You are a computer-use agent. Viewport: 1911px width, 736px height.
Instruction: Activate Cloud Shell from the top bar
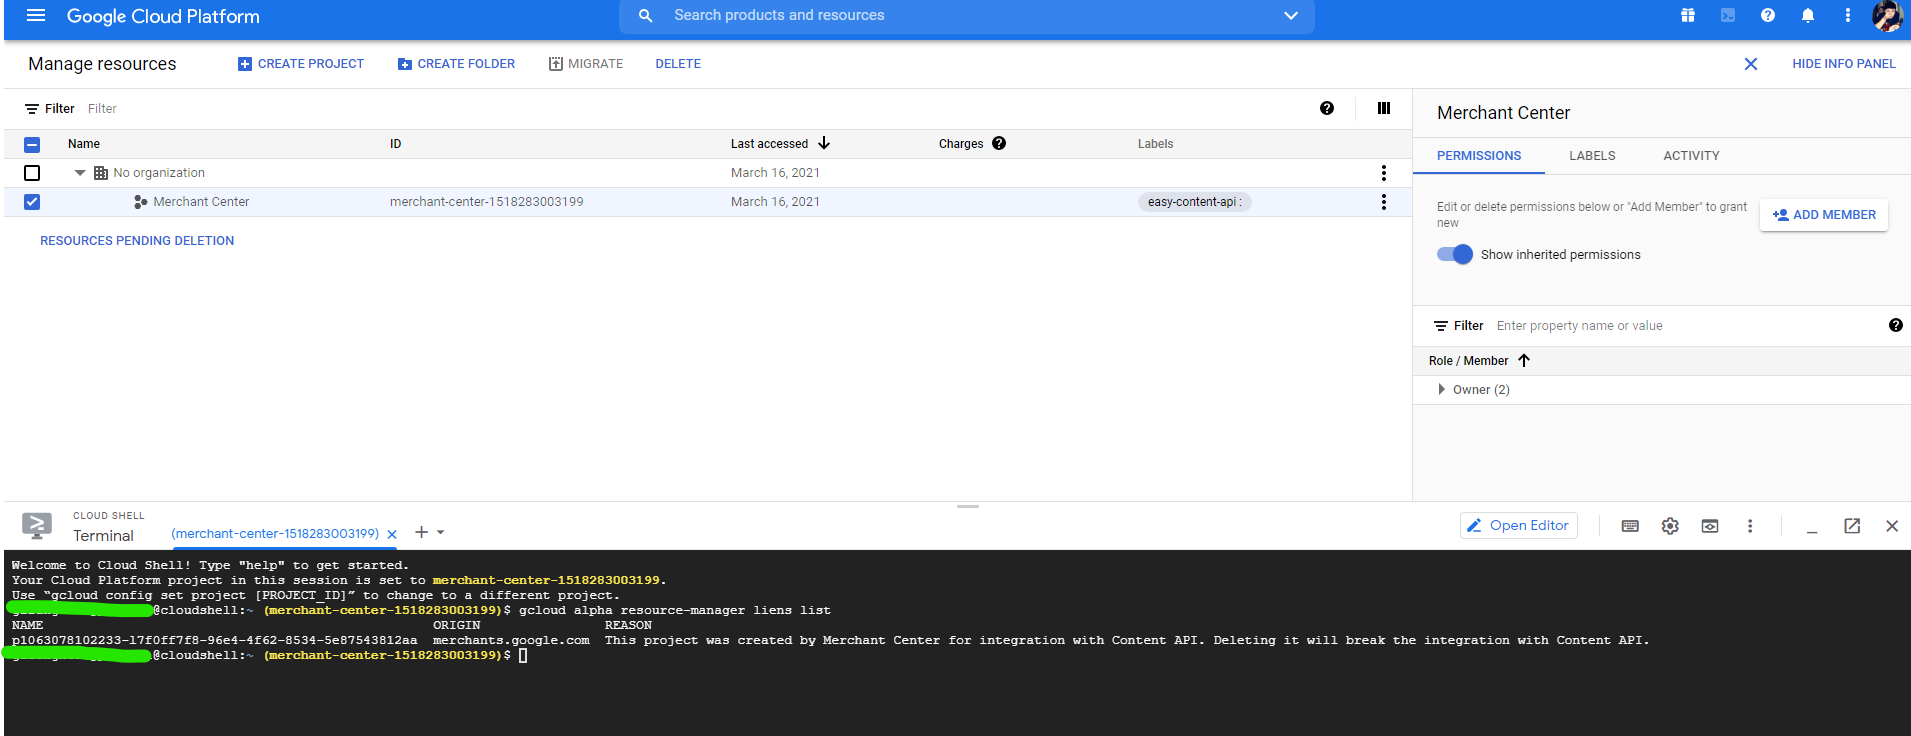(x=1728, y=16)
